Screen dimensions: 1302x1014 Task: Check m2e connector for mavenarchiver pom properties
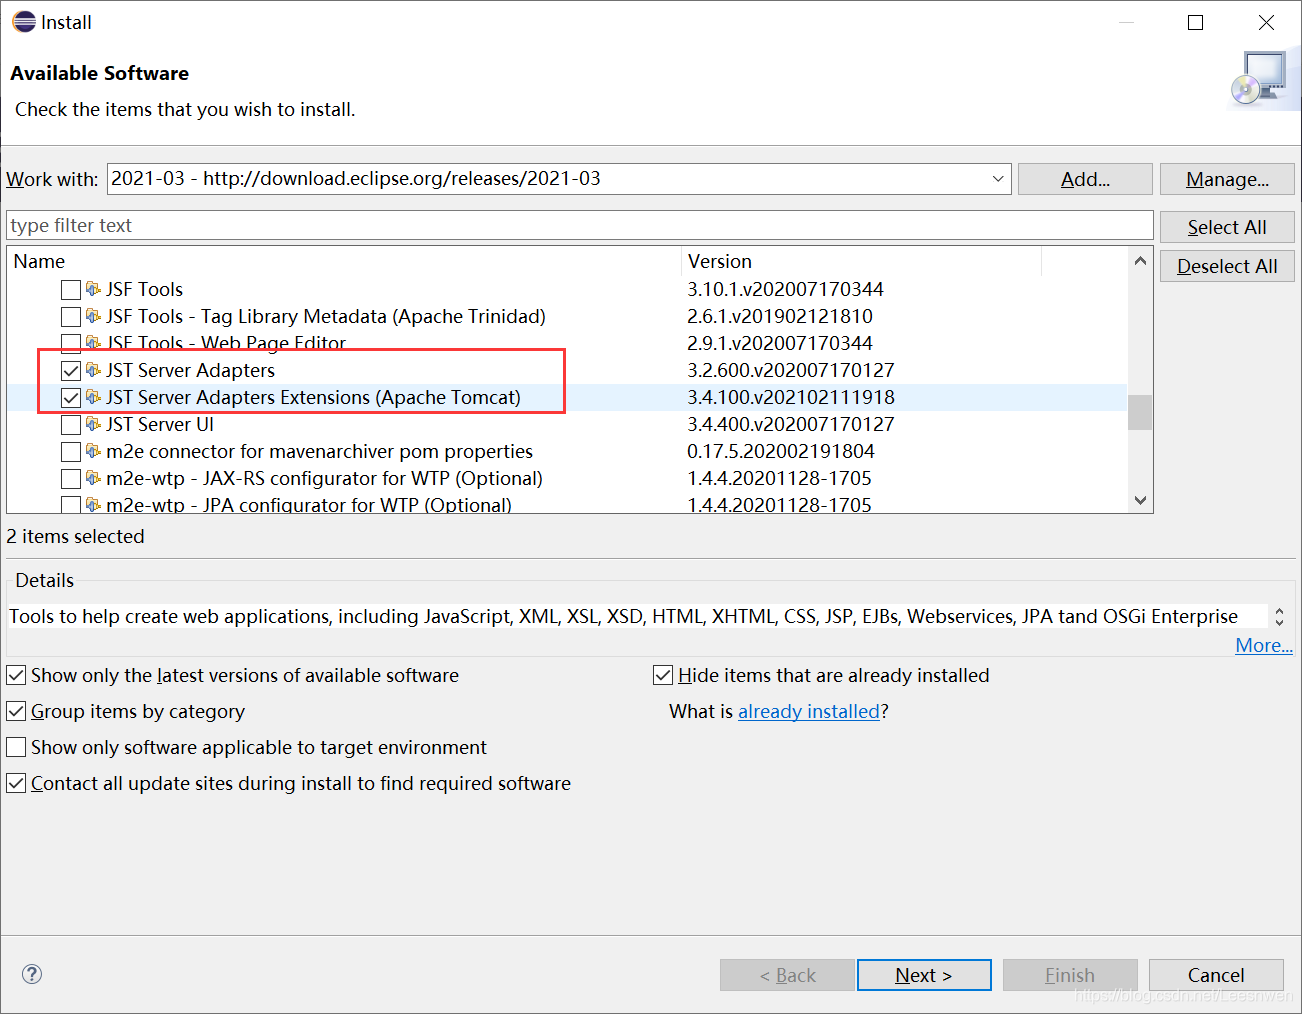pos(71,452)
